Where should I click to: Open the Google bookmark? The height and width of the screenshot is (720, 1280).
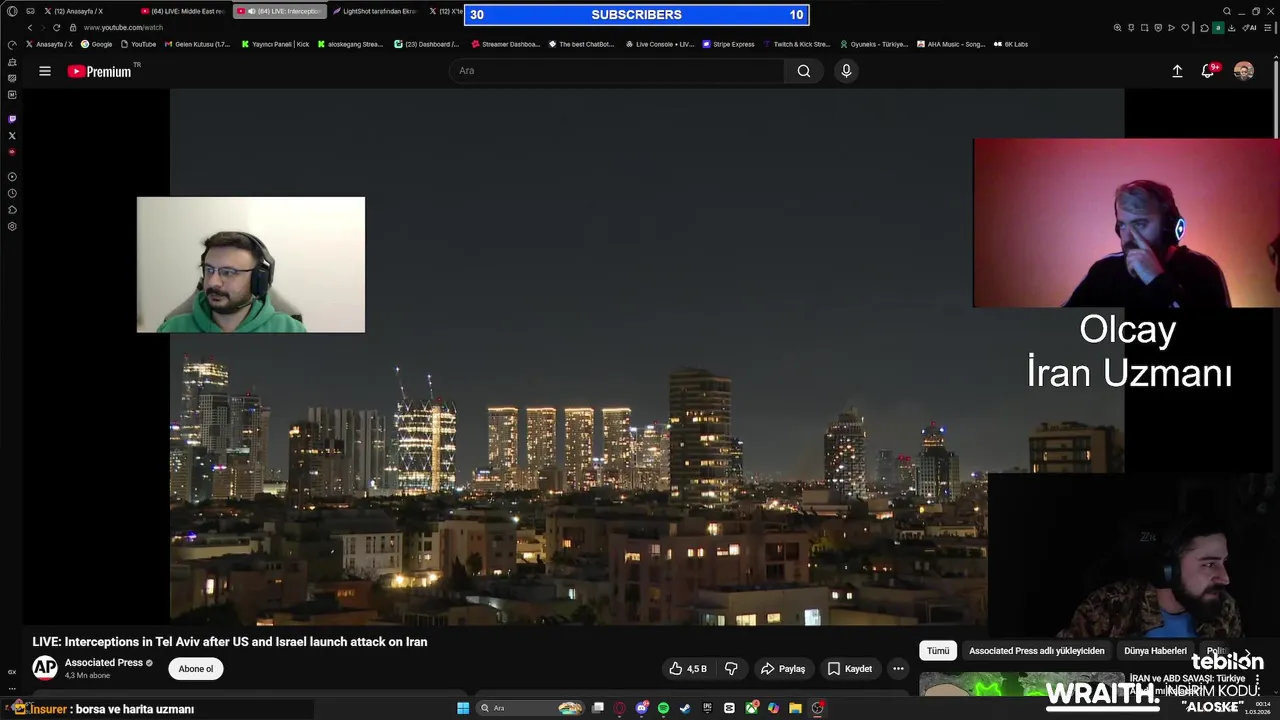pos(97,44)
